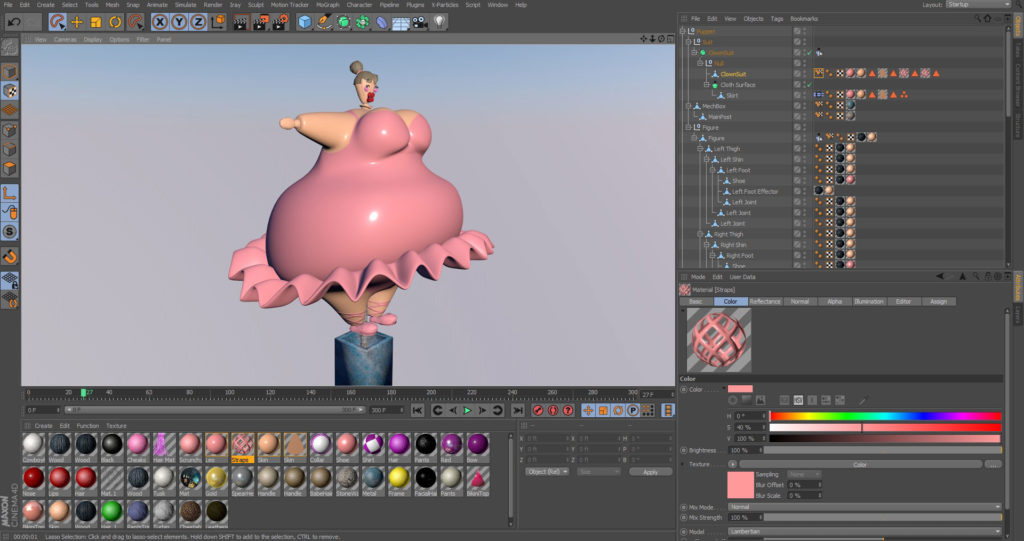Collapse the MechBox tree node
The image size is (1024, 541).
(688, 106)
